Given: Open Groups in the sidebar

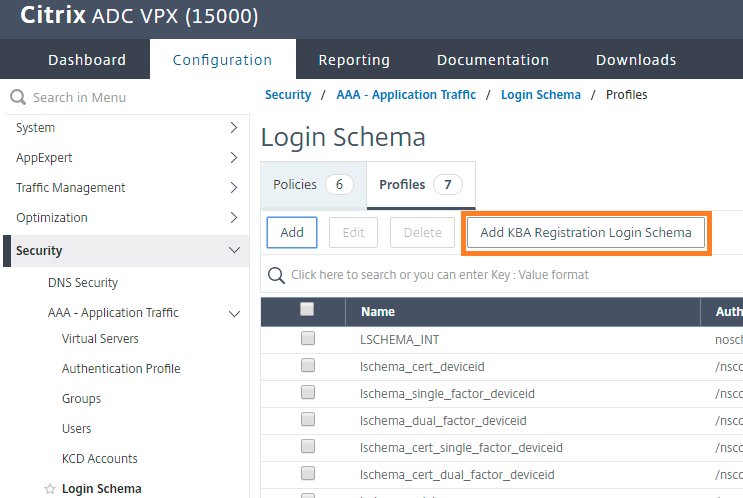Looking at the screenshot, I should pyautogui.click(x=82, y=399).
